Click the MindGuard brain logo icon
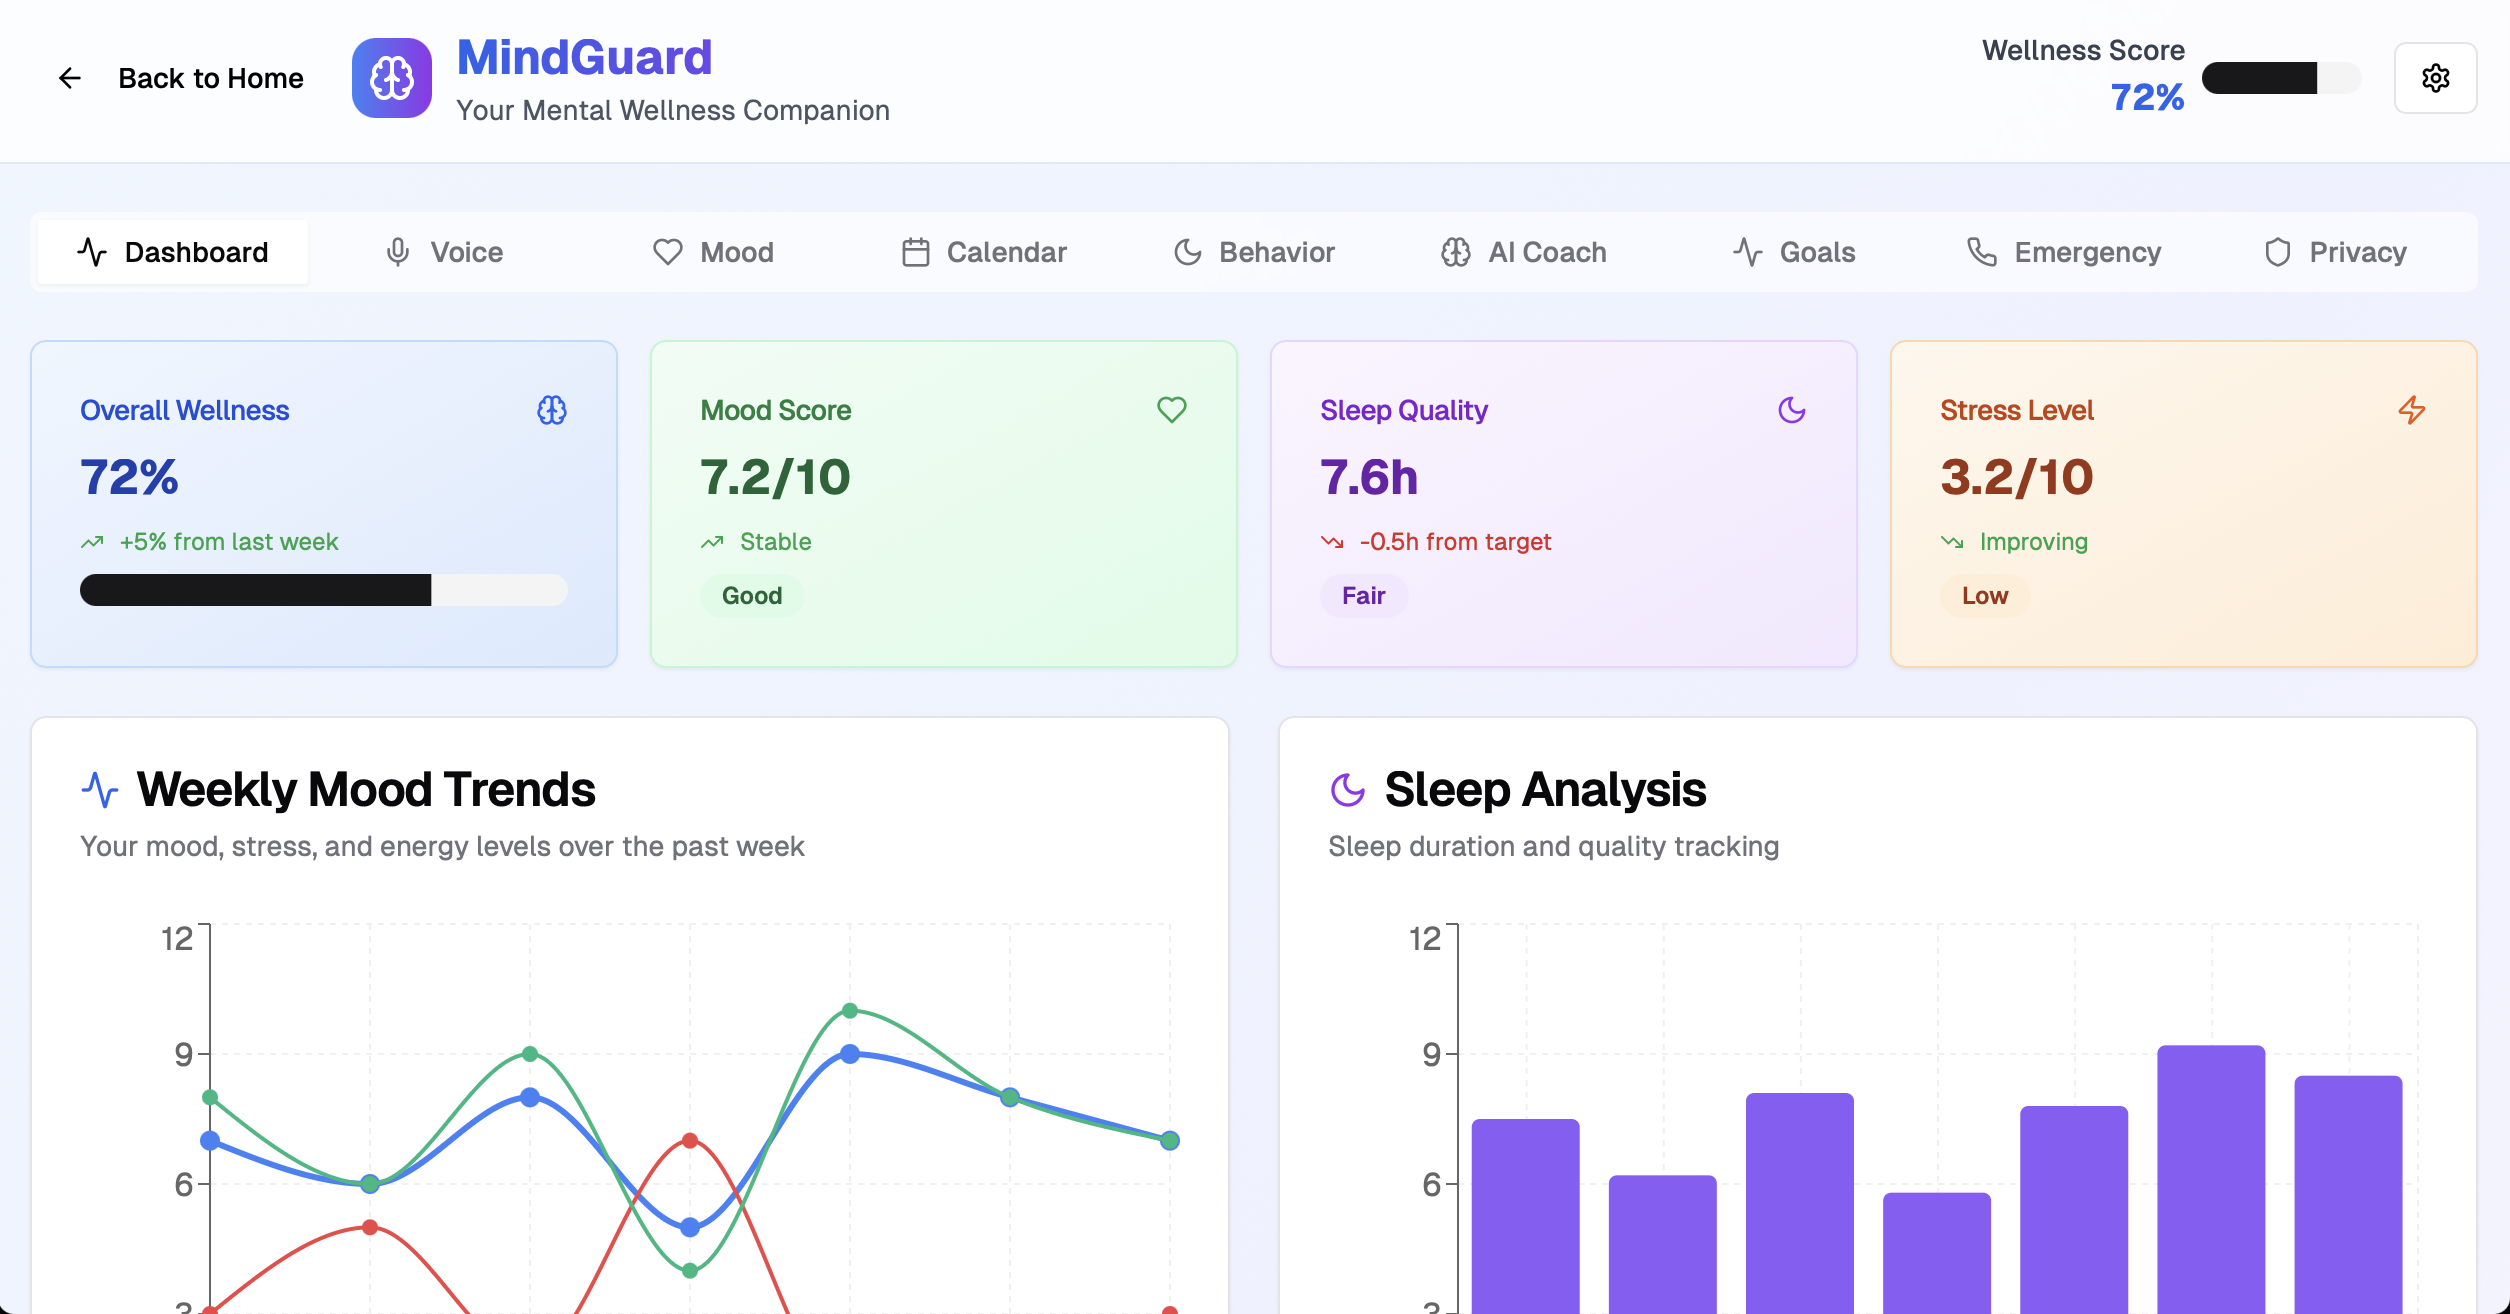 click(x=391, y=78)
